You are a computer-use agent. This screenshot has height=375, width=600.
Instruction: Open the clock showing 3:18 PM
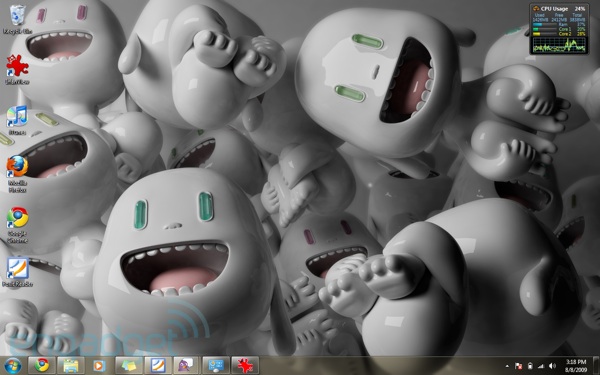(576, 366)
